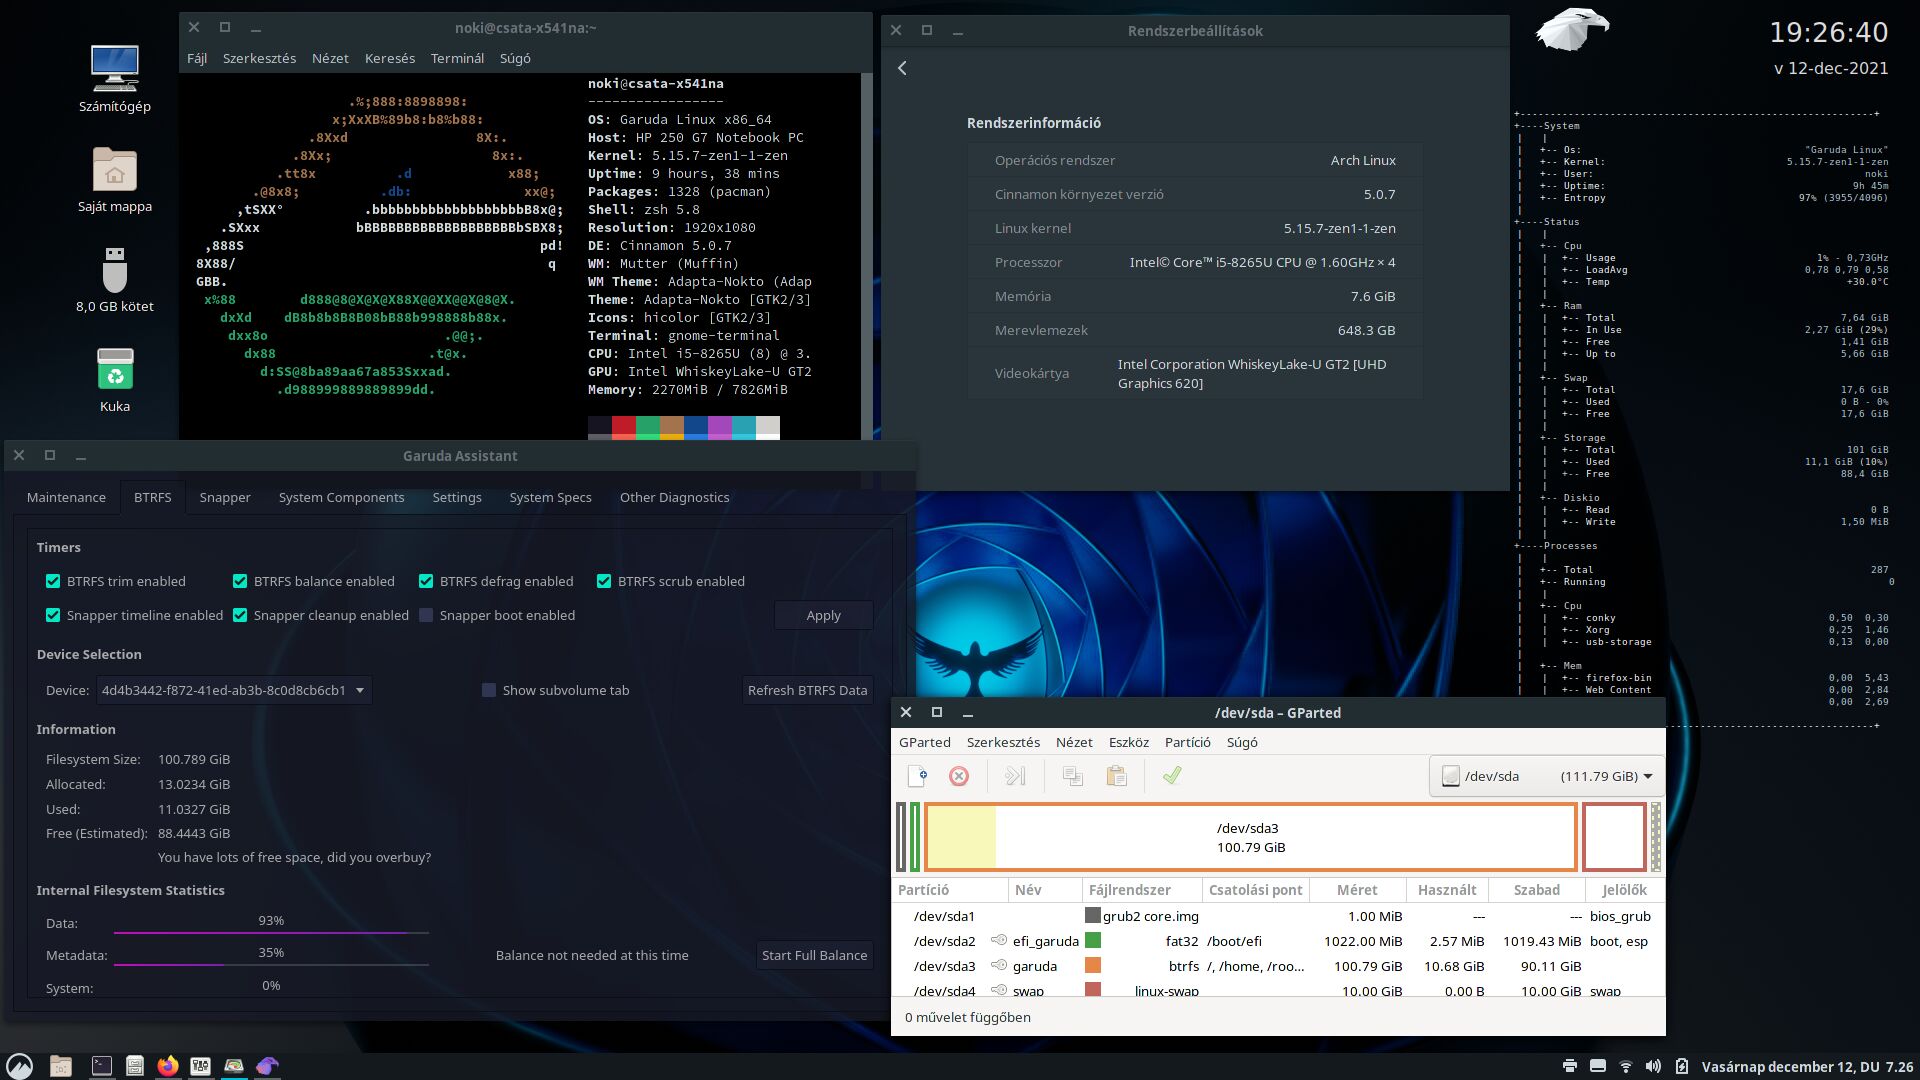
Task: Select the /dev/sda3 block in the partition graphic
Action: point(1251,837)
